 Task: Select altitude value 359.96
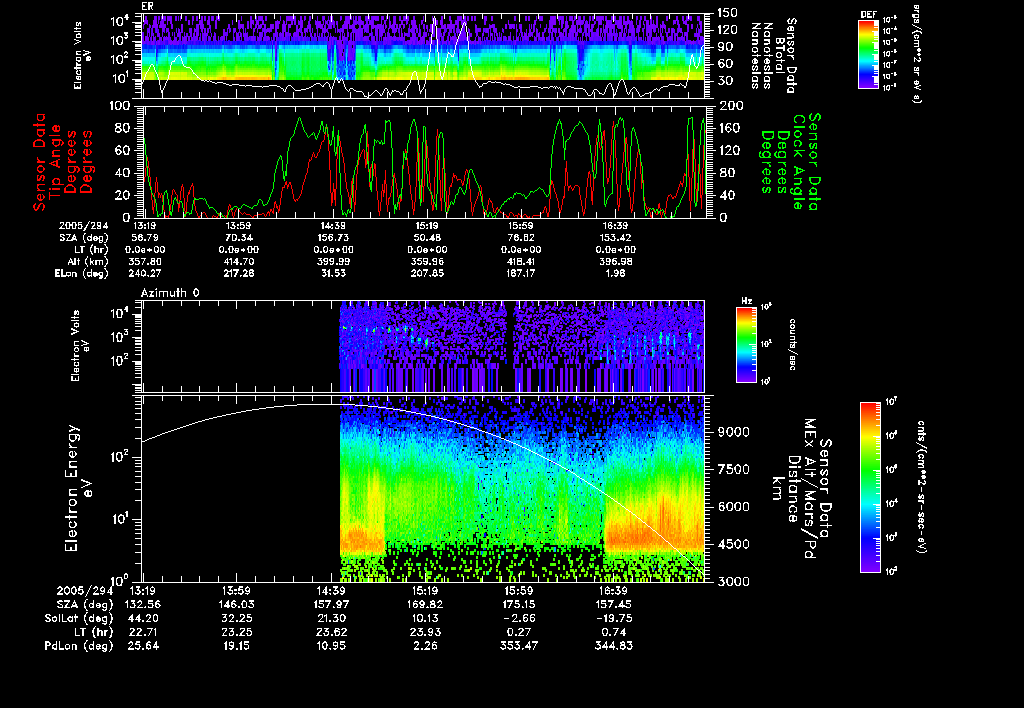pos(427,261)
